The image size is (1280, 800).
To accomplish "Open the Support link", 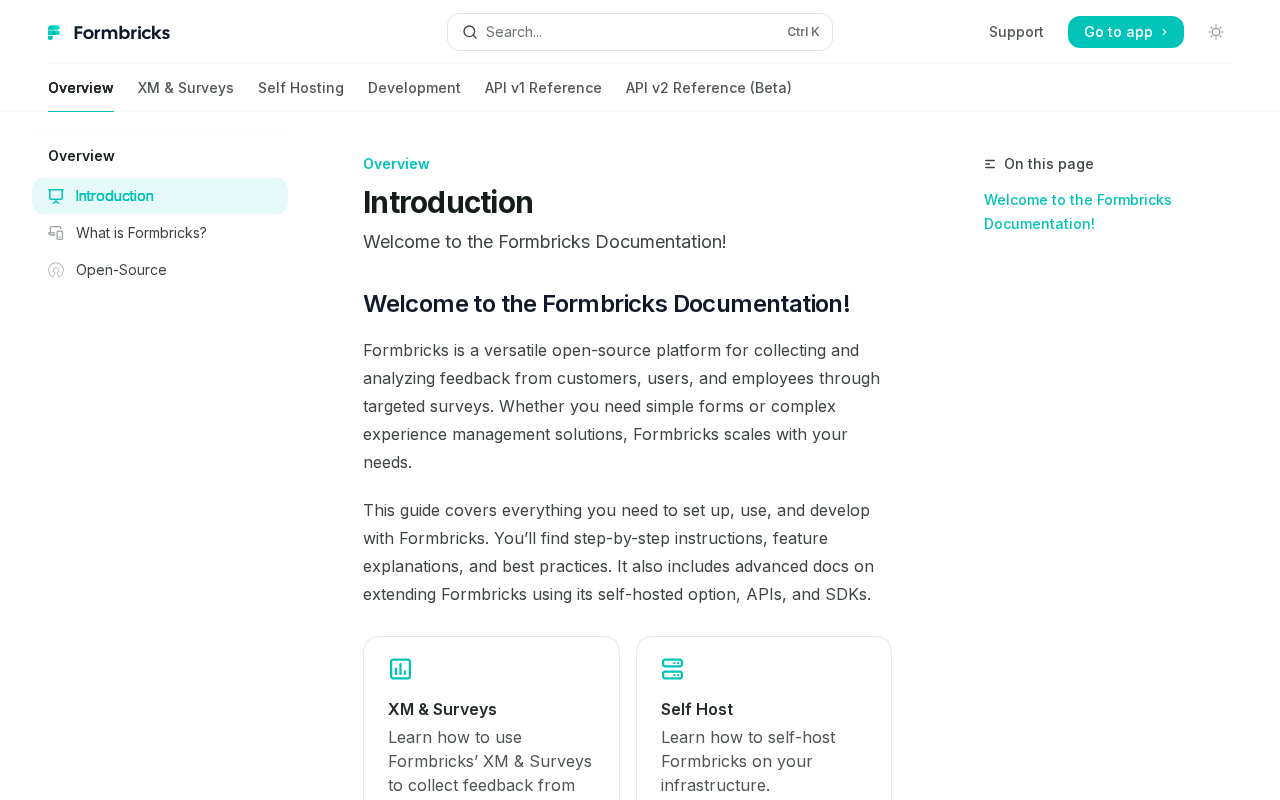I will 1016,32.
